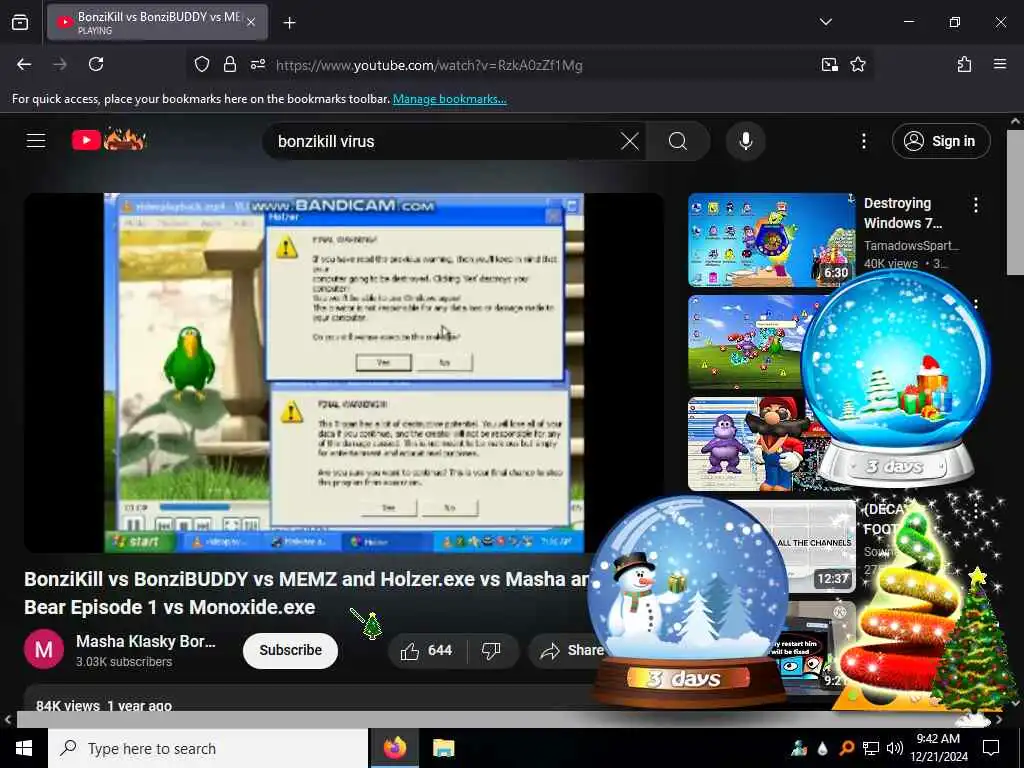
Task: Open Firefox View recent browsing
Action: tap(20, 22)
